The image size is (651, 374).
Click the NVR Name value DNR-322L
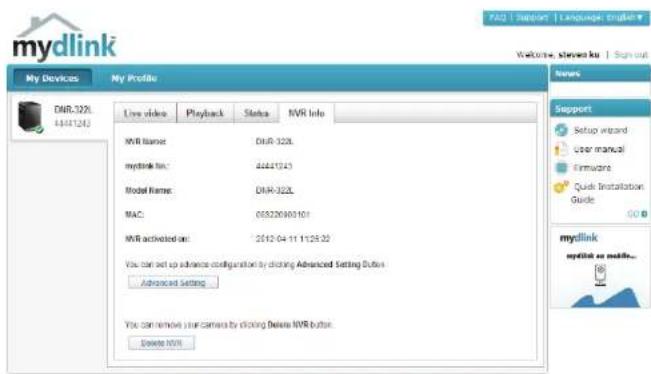(x=274, y=142)
